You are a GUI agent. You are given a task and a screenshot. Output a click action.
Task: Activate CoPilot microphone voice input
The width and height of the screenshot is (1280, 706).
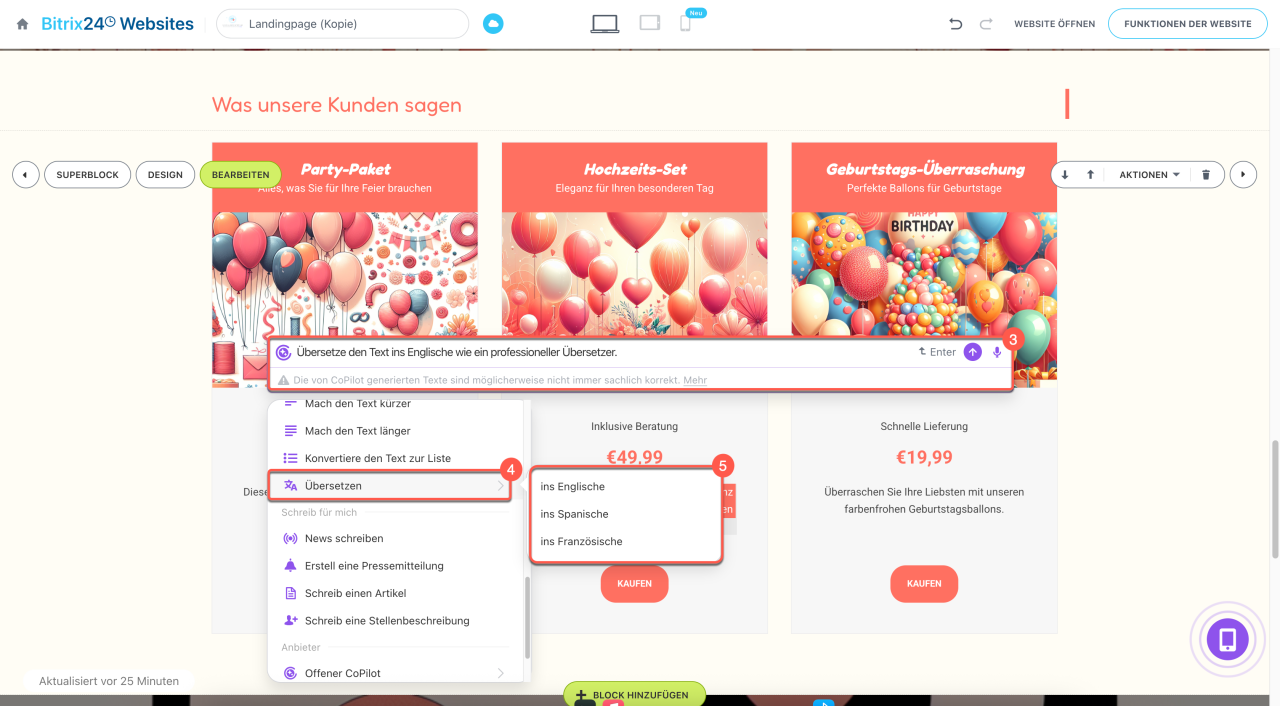coord(997,352)
